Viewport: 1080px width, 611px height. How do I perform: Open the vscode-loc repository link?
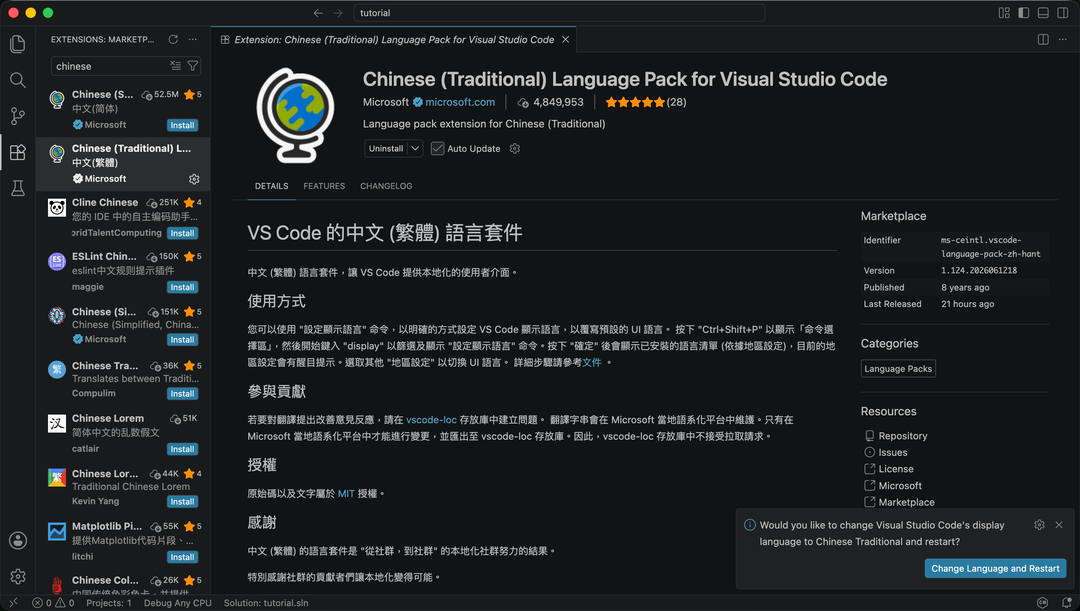click(x=431, y=420)
